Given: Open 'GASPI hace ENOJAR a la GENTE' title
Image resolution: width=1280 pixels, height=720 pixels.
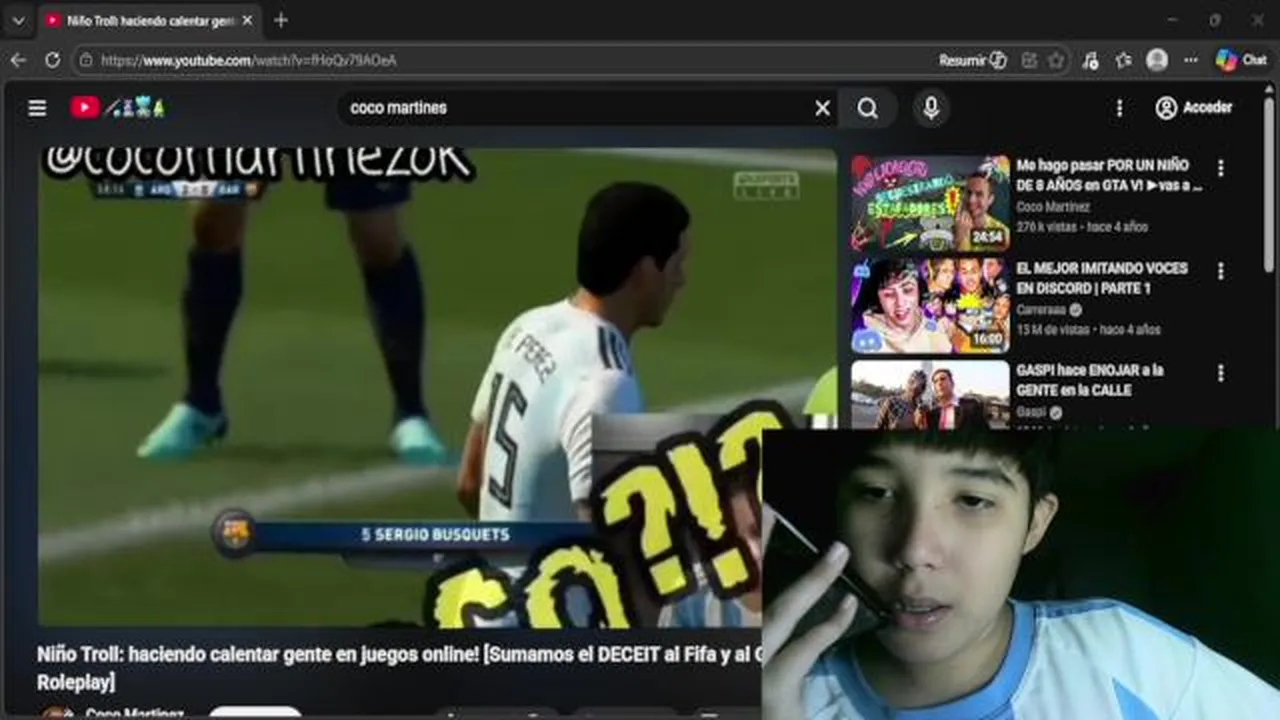Looking at the screenshot, I should (1089, 380).
